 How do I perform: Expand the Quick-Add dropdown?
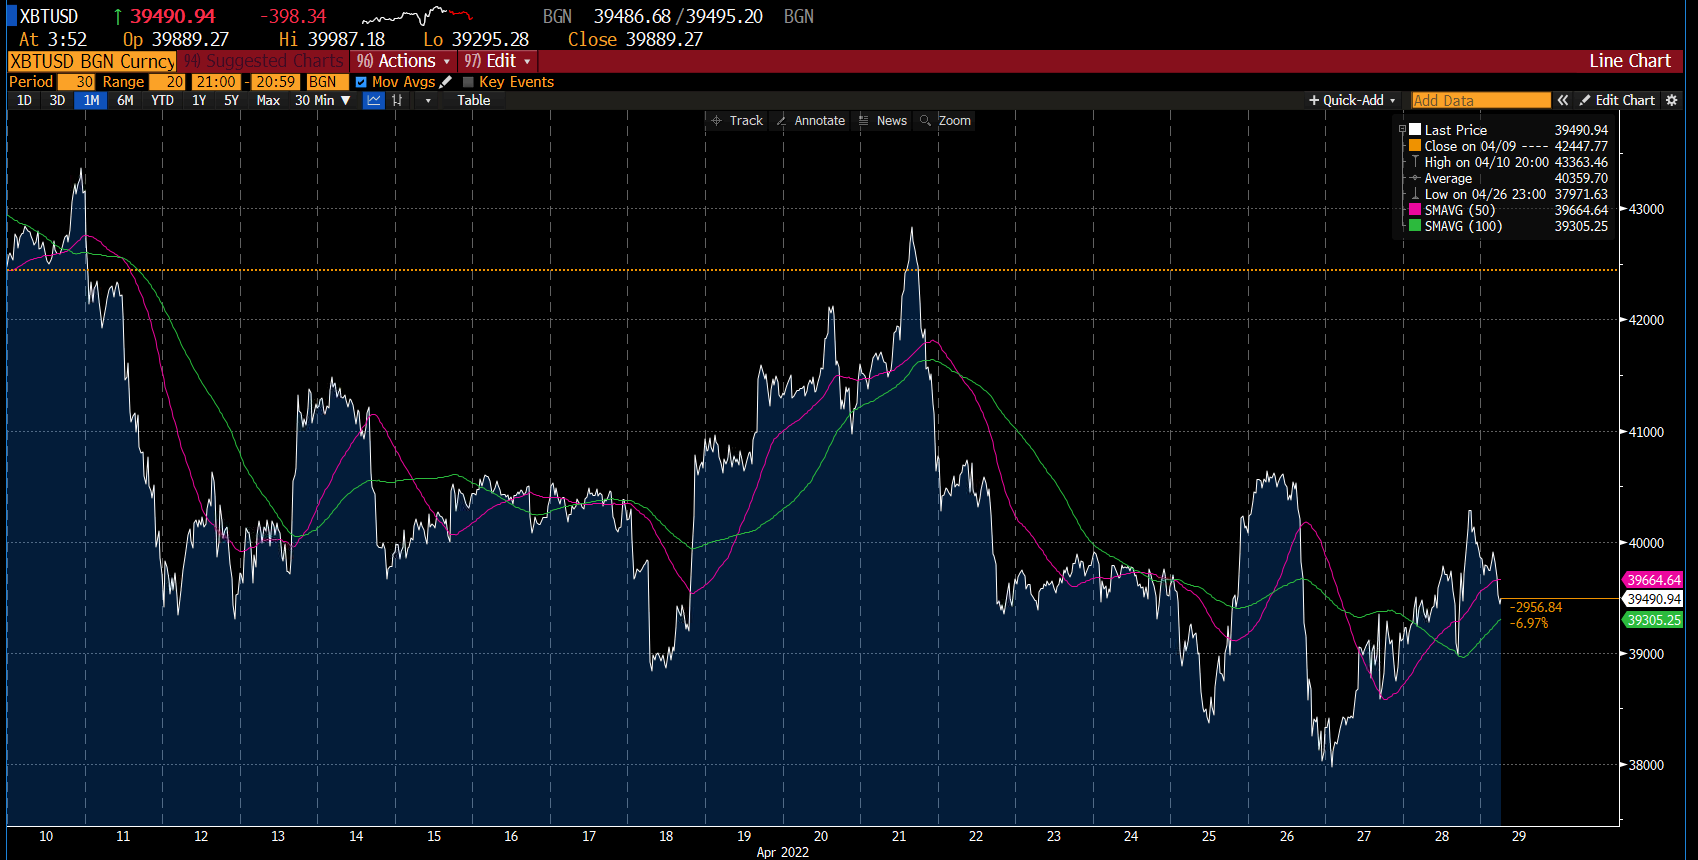tap(1352, 100)
